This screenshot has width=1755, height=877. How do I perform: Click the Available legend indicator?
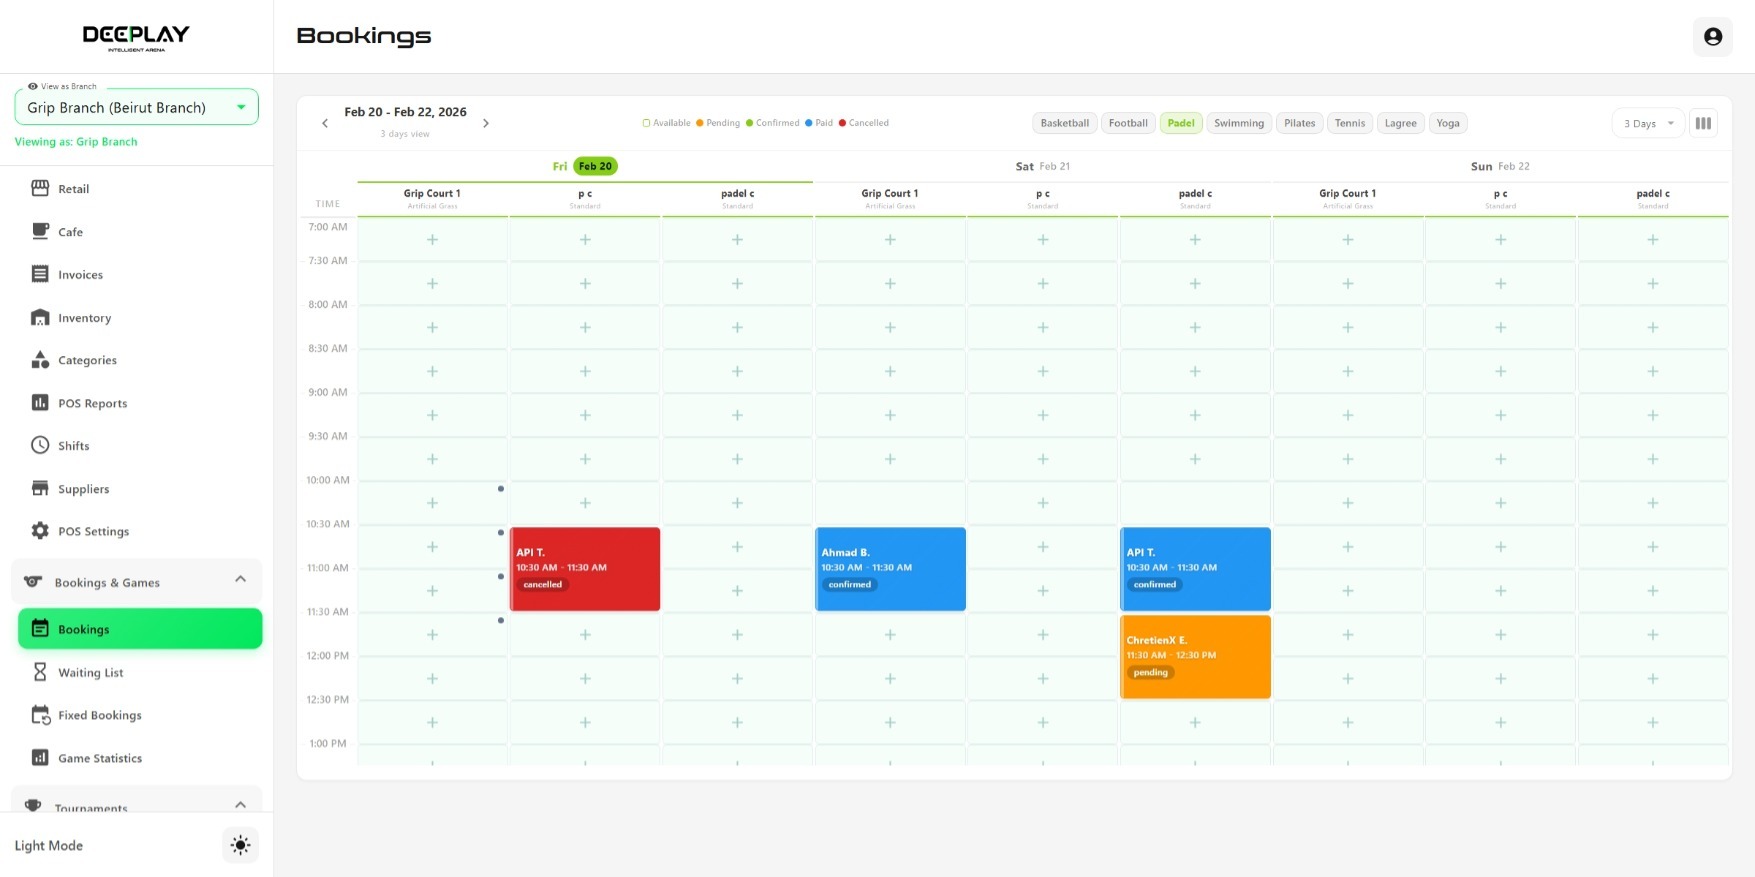(x=666, y=123)
